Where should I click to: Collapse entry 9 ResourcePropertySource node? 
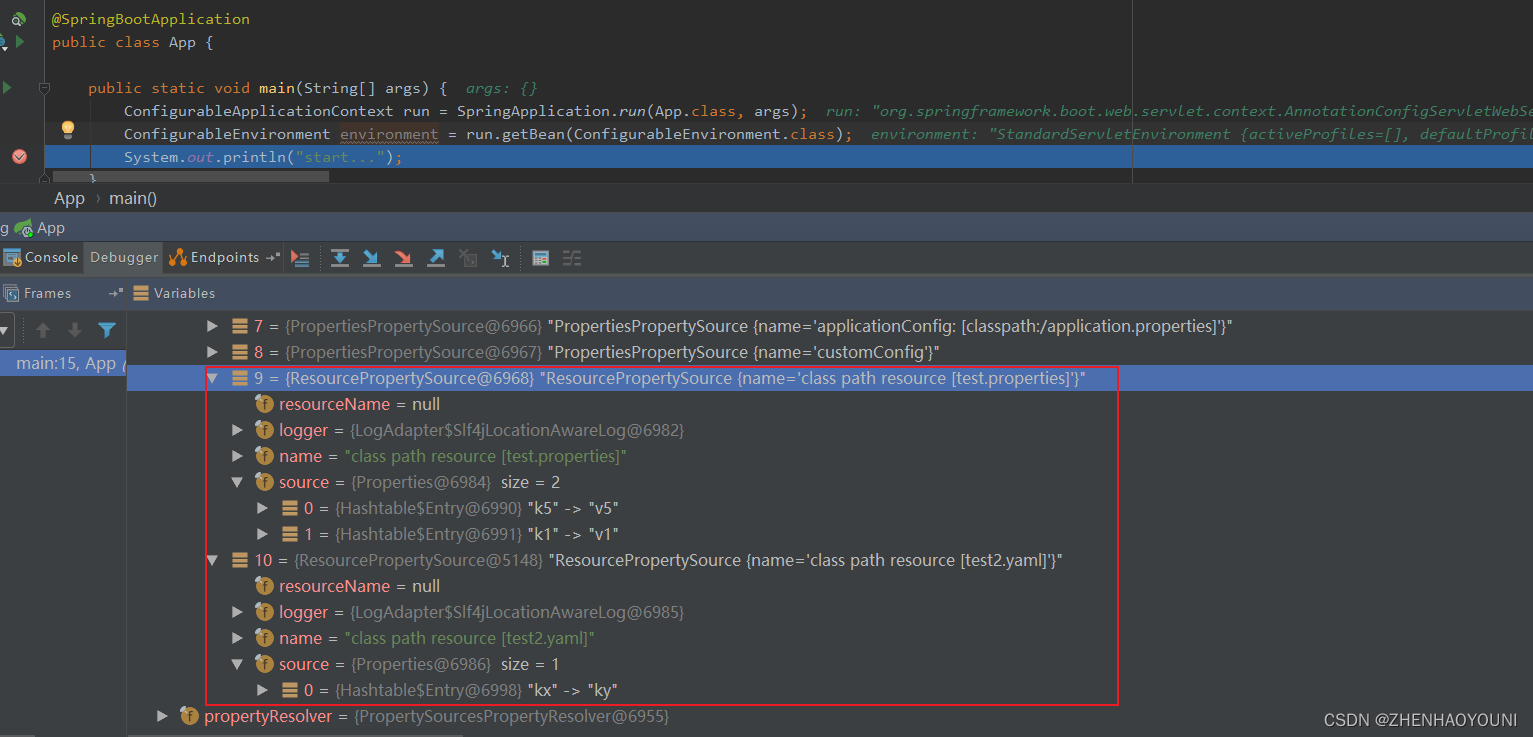point(212,378)
